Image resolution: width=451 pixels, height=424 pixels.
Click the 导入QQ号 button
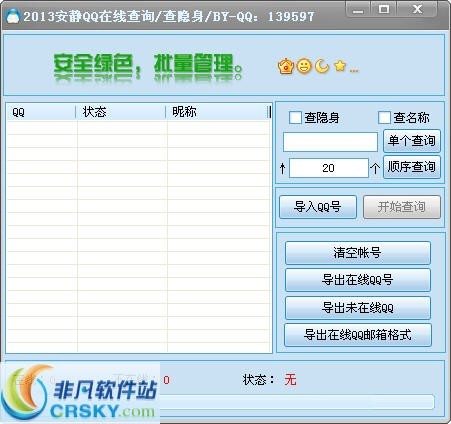click(x=318, y=207)
